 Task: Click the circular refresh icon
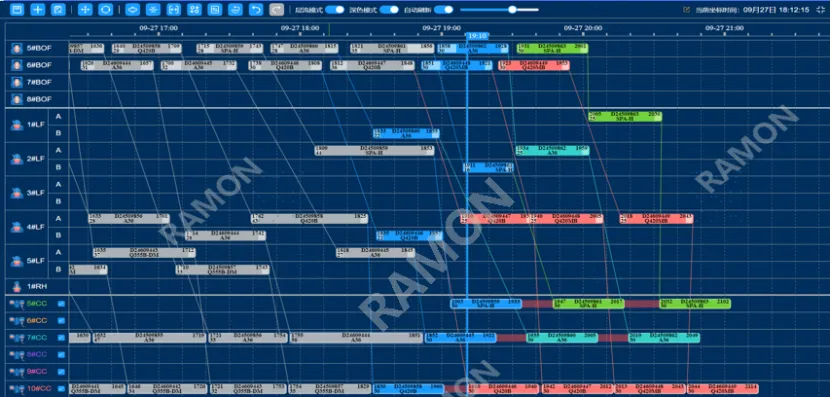click(105, 10)
